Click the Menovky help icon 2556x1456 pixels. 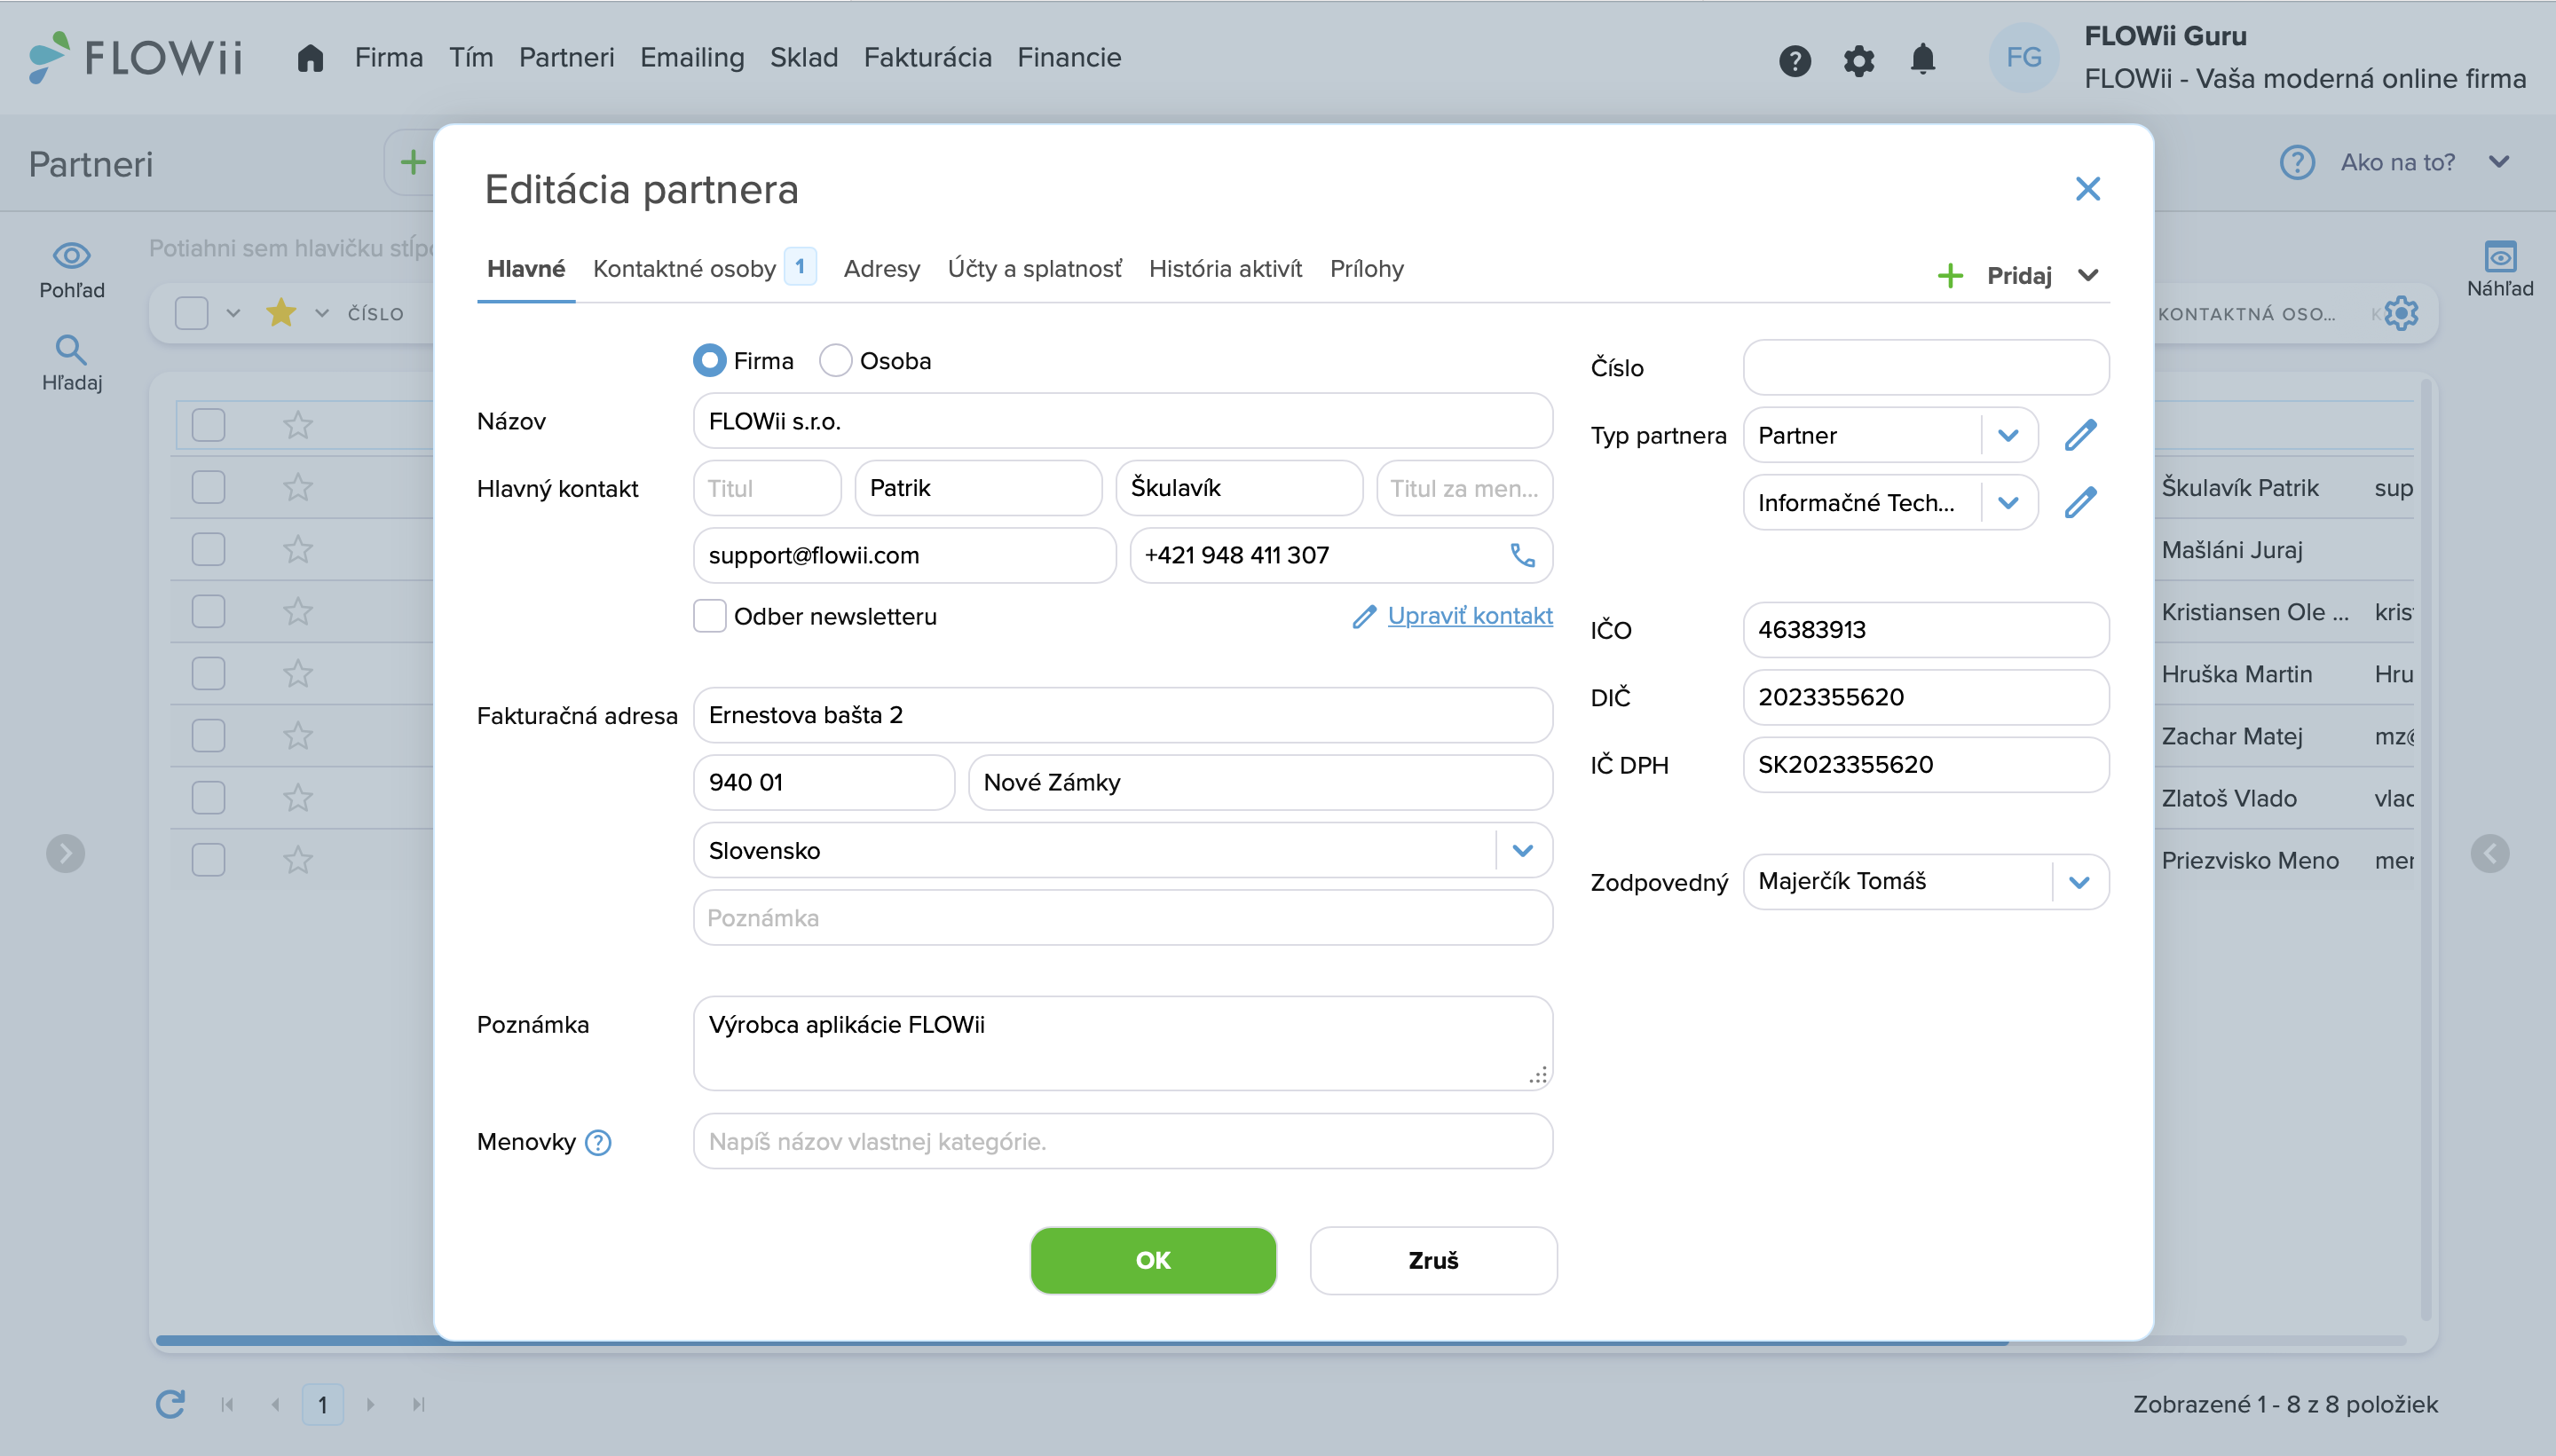click(x=598, y=1142)
